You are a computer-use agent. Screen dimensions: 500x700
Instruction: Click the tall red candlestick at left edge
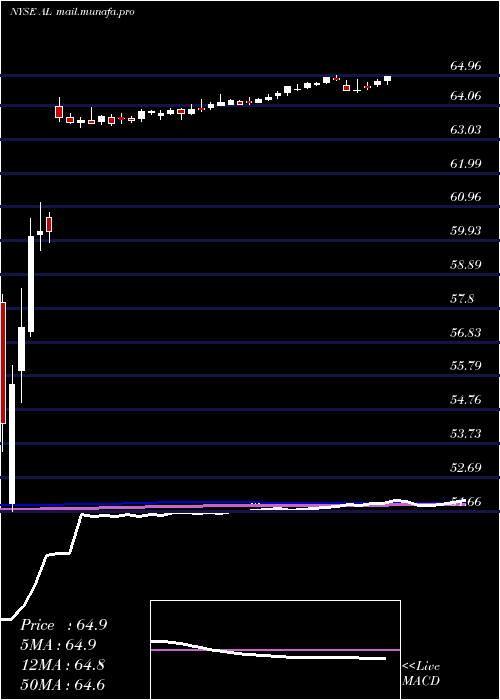pyautogui.click(x=3, y=362)
